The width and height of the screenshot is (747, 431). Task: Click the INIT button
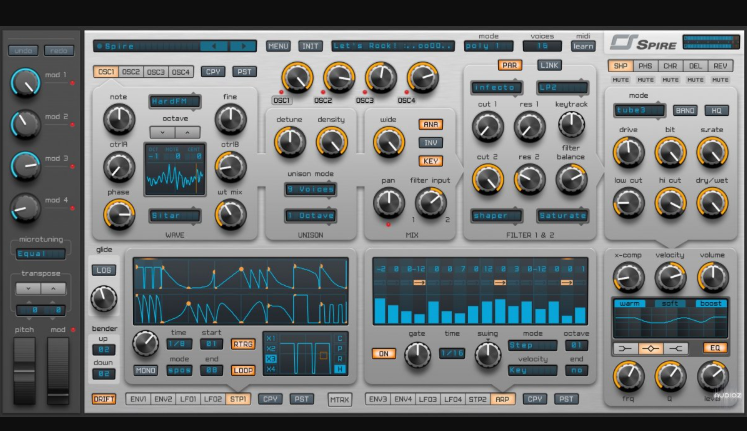click(310, 46)
